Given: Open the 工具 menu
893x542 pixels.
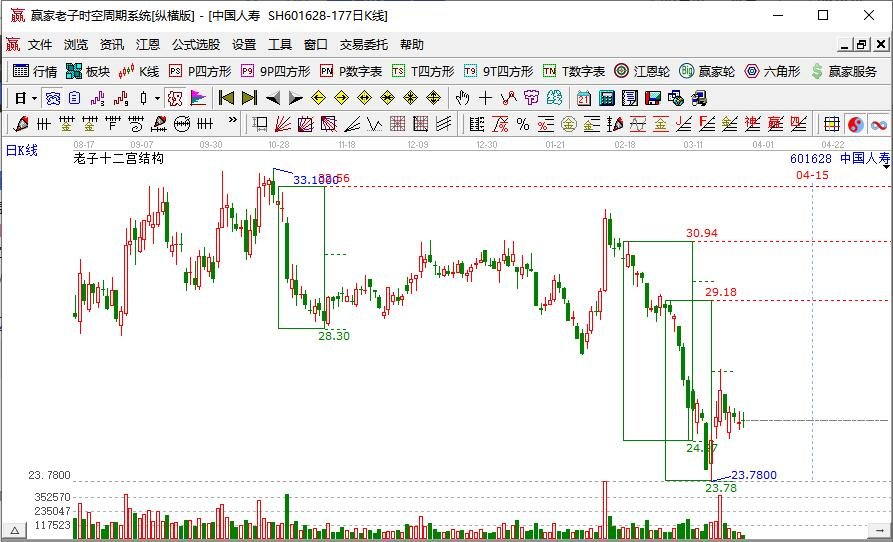Looking at the screenshot, I should point(280,44).
